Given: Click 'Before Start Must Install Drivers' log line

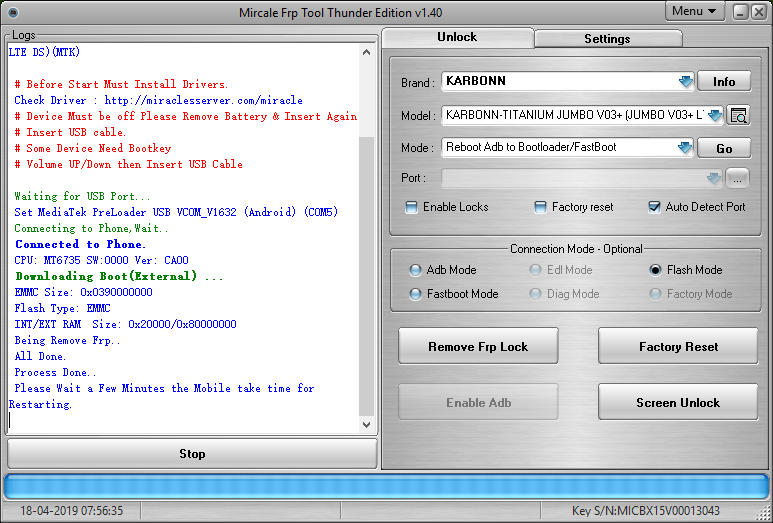Looking at the screenshot, I should pos(121,84).
